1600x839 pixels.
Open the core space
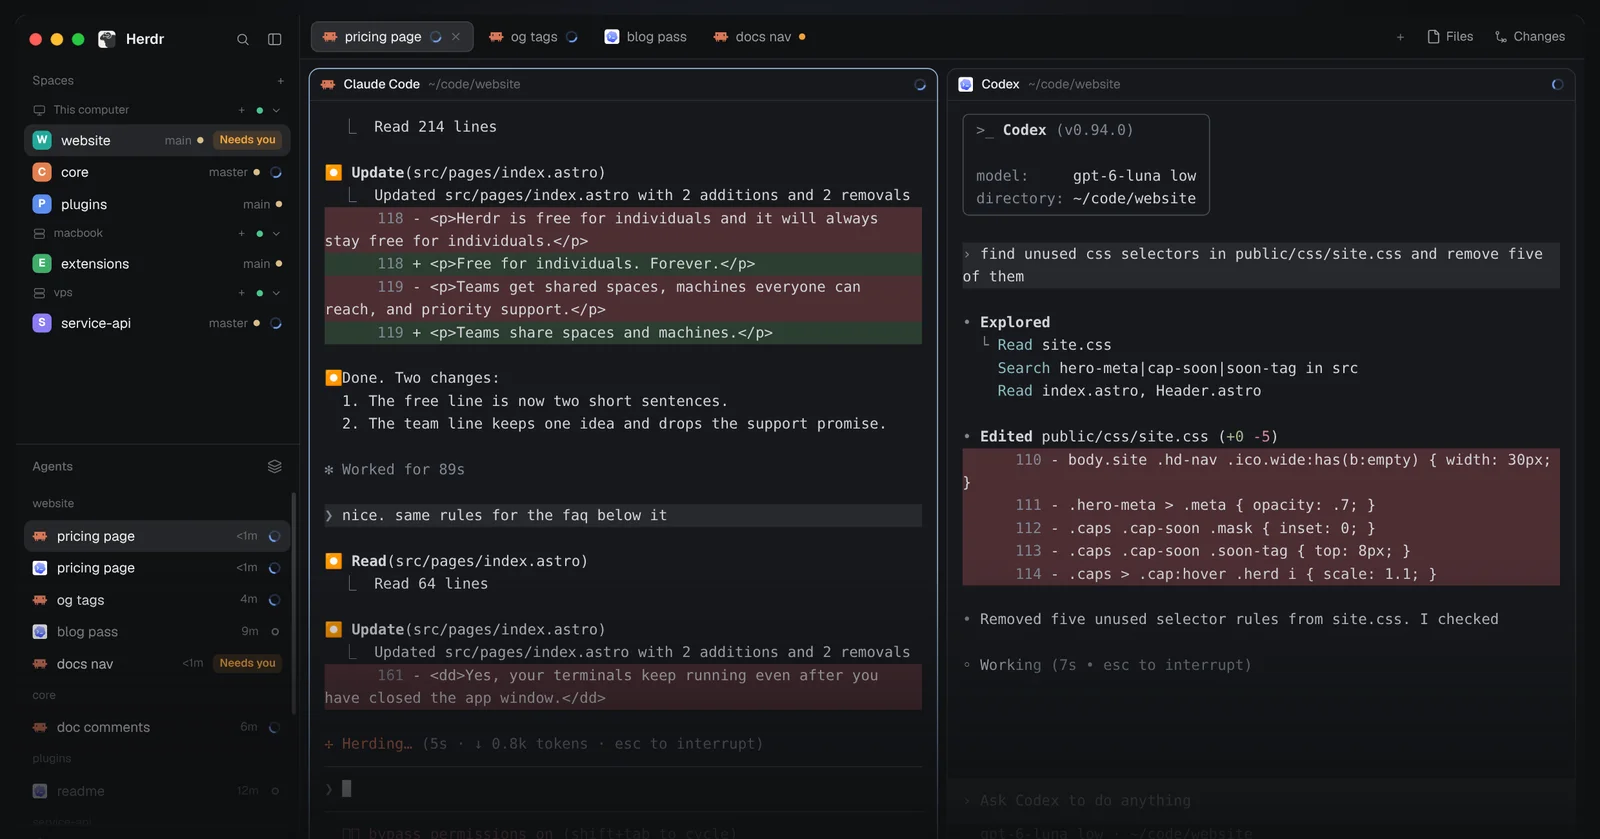tap(157, 172)
